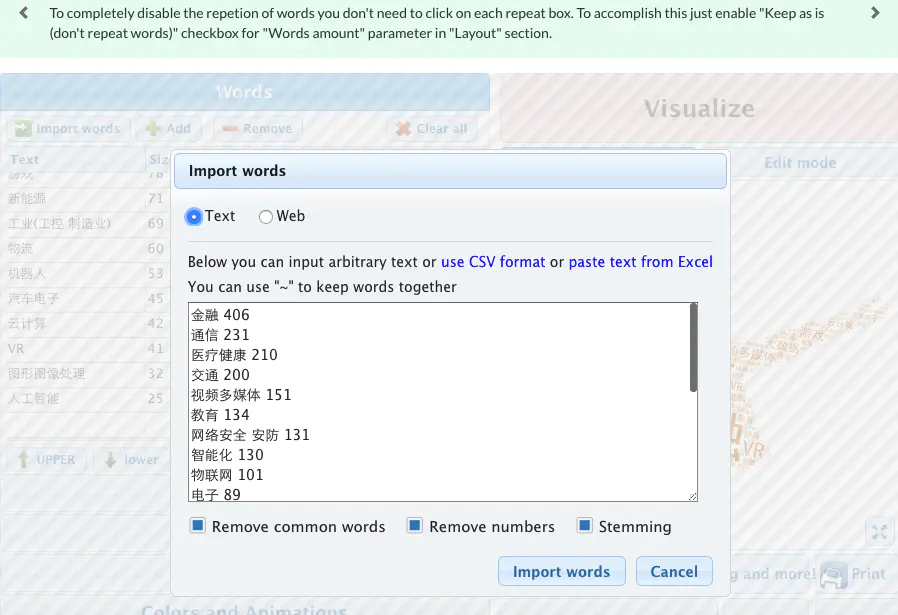This screenshot has height=615, width=898.
Task: Click the 金融 406 line in text area
Action: tap(220, 315)
